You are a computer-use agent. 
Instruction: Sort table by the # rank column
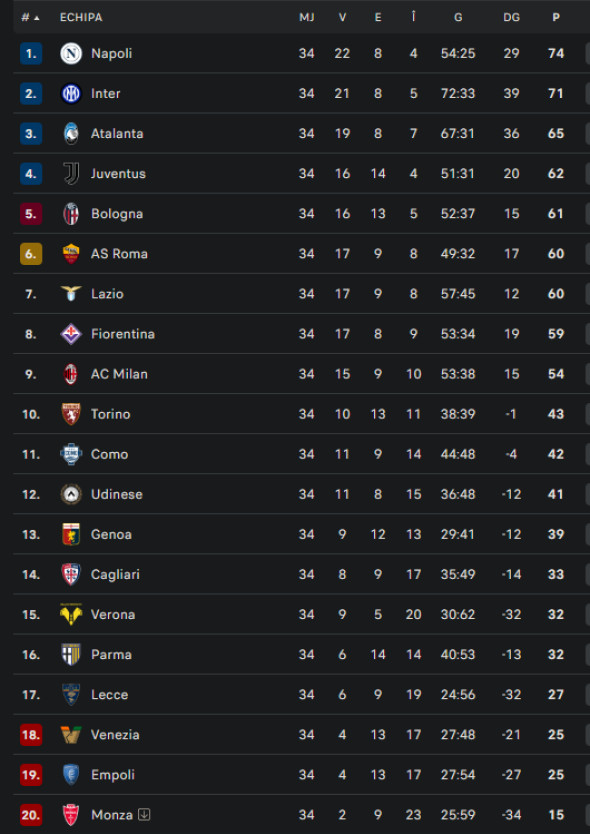pyautogui.click(x=30, y=18)
